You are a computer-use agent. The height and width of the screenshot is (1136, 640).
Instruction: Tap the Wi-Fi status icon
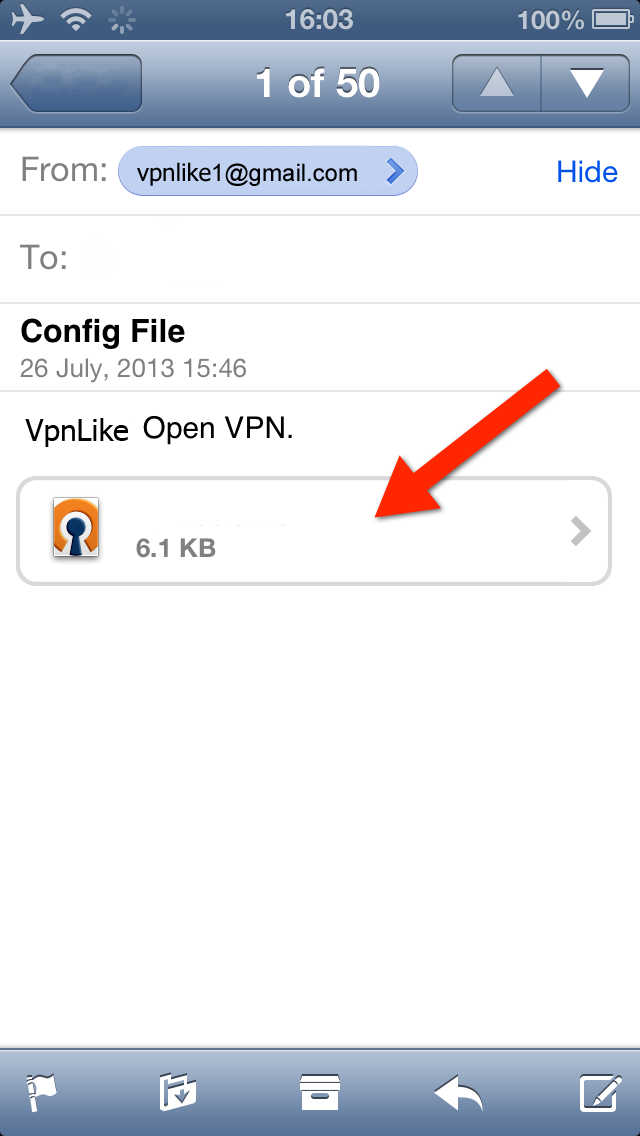75,20
